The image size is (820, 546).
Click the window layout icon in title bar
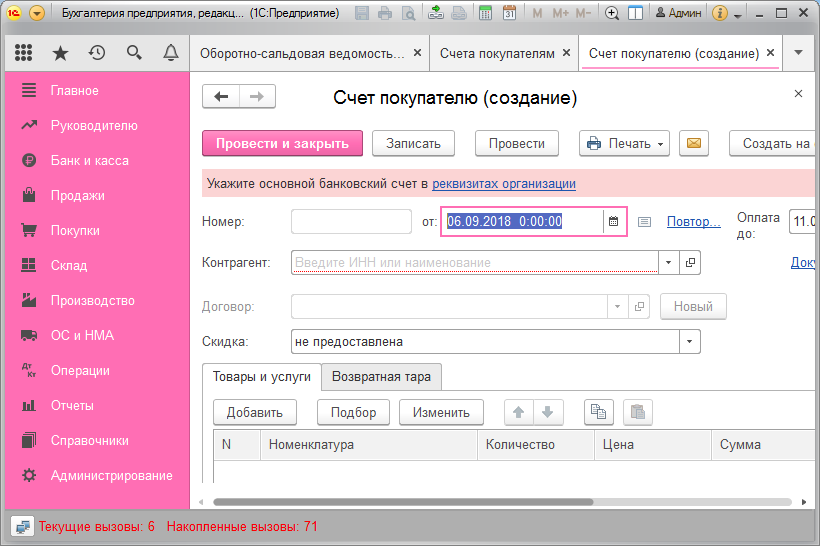[635, 13]
